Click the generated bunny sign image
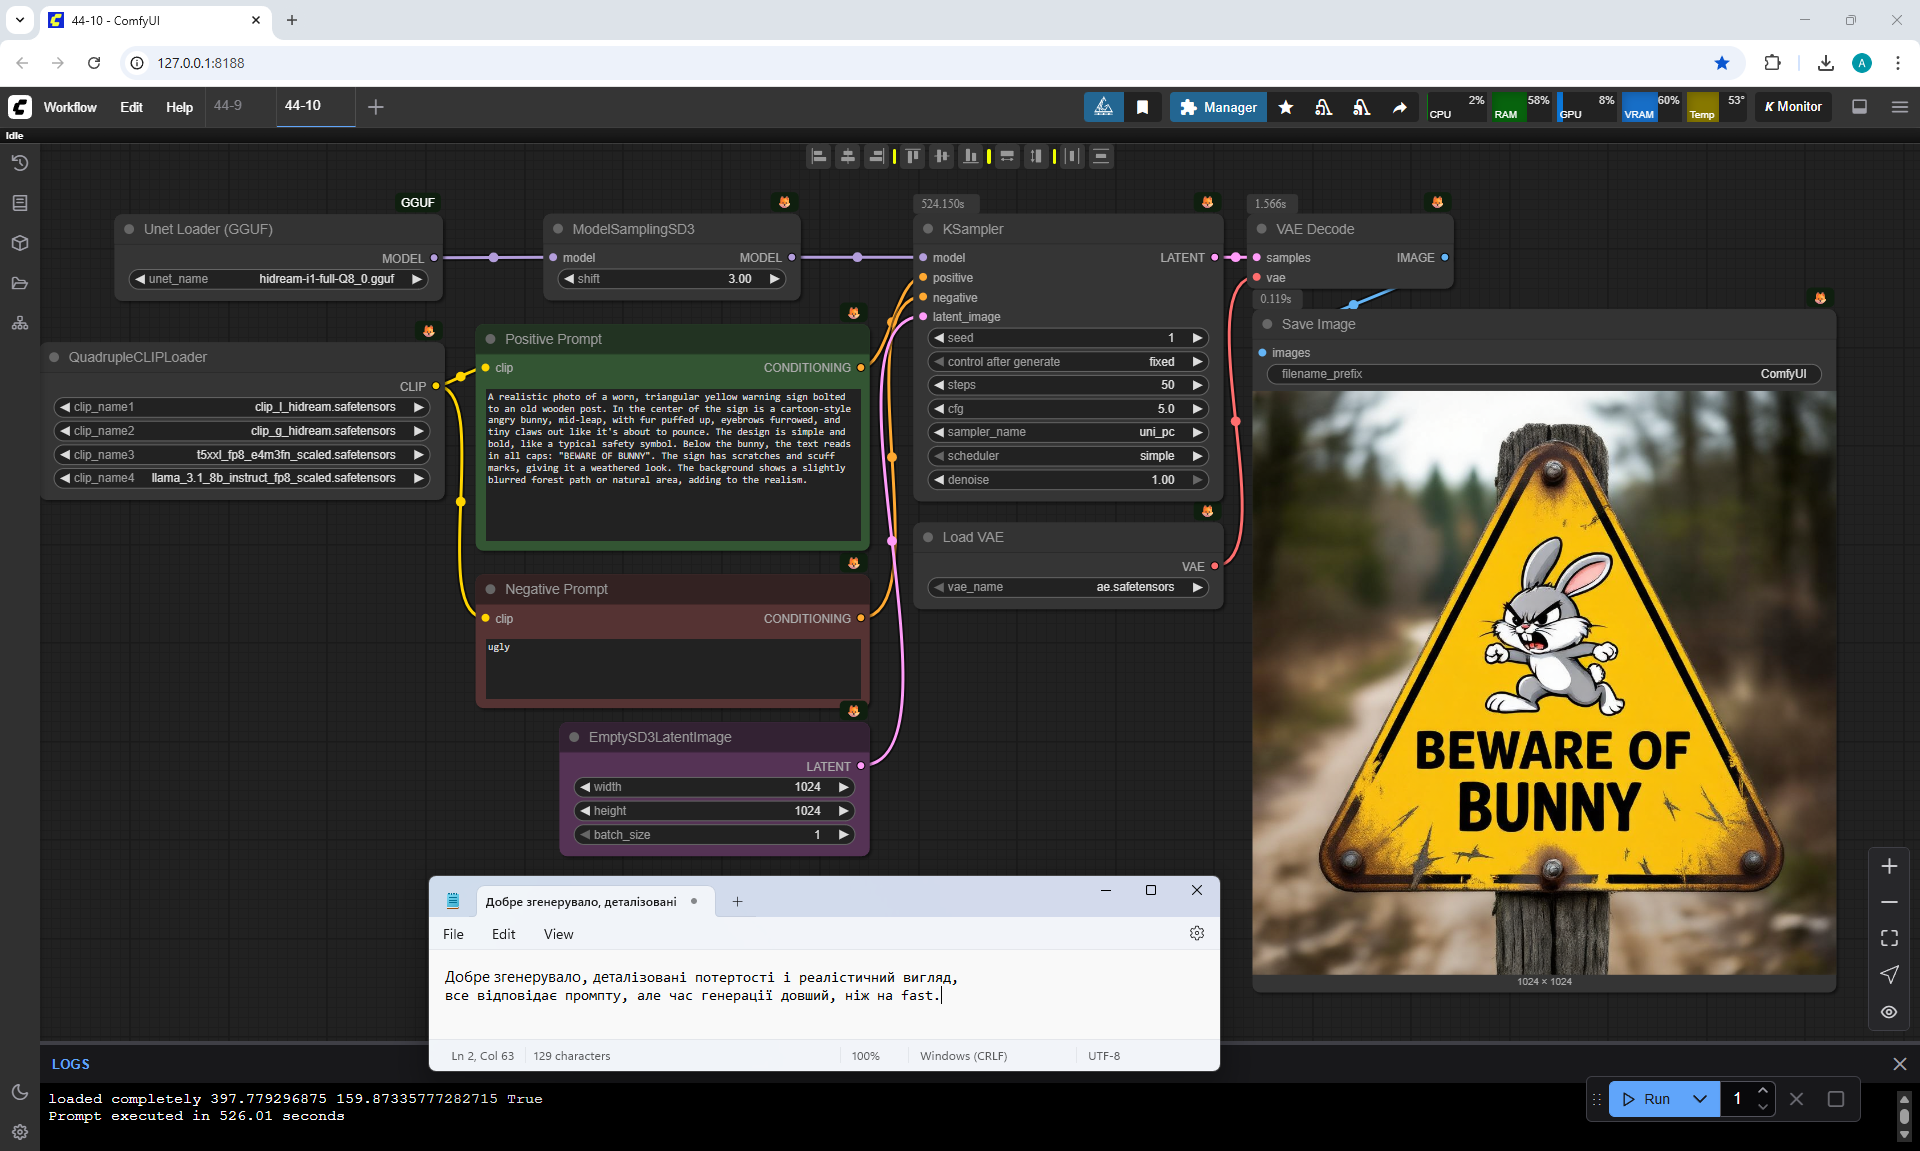 [x=1543, y=682]
